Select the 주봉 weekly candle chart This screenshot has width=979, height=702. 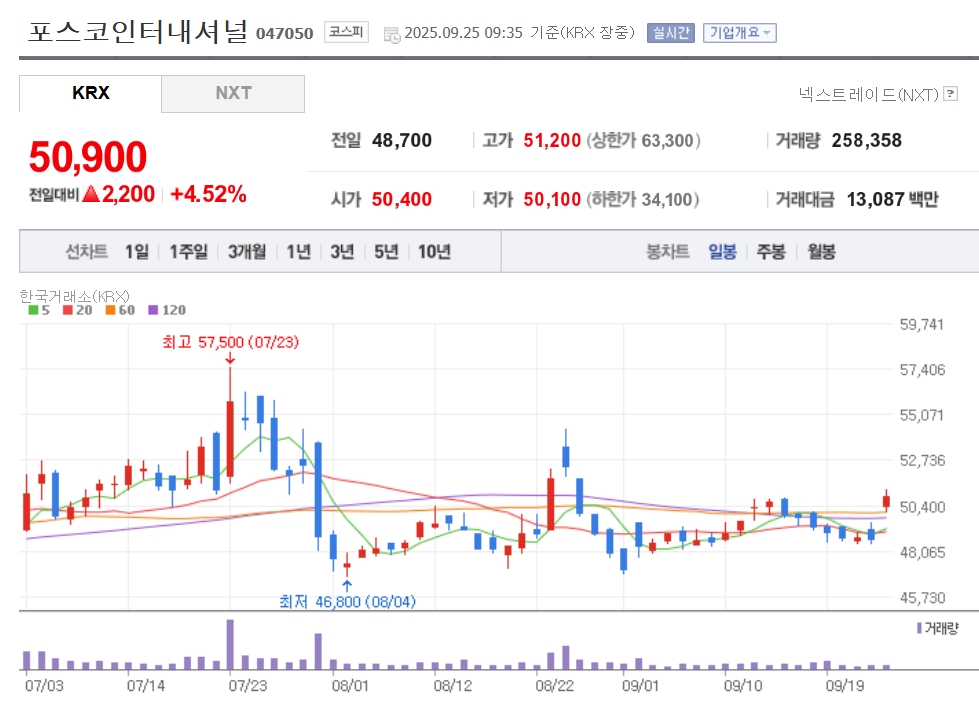770,252
